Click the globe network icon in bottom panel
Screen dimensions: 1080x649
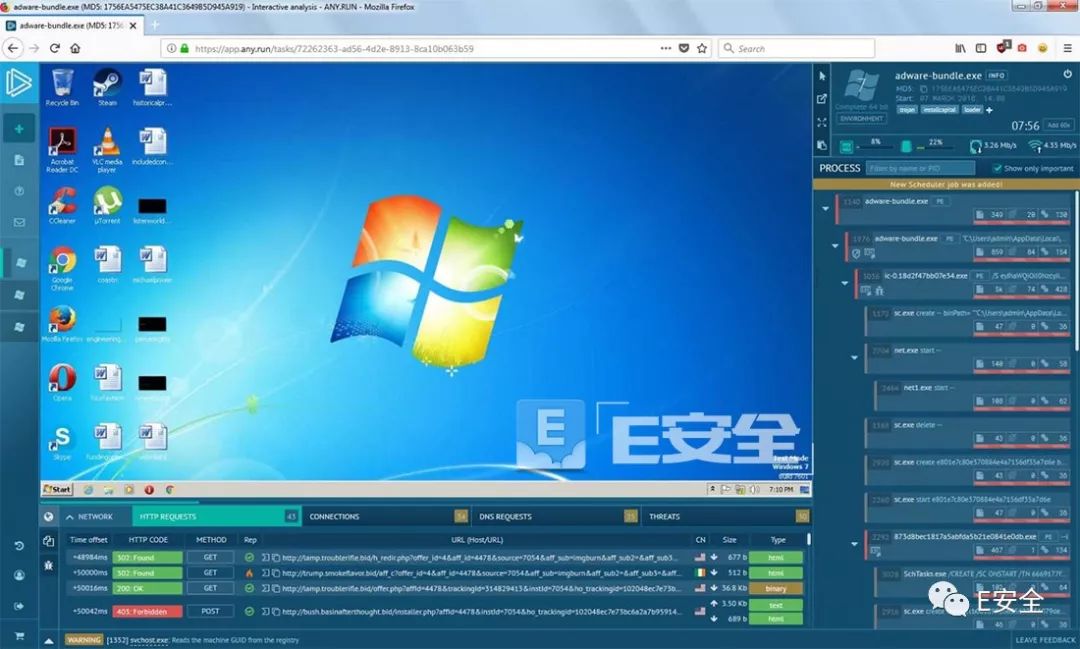click(x=48, y=517)
